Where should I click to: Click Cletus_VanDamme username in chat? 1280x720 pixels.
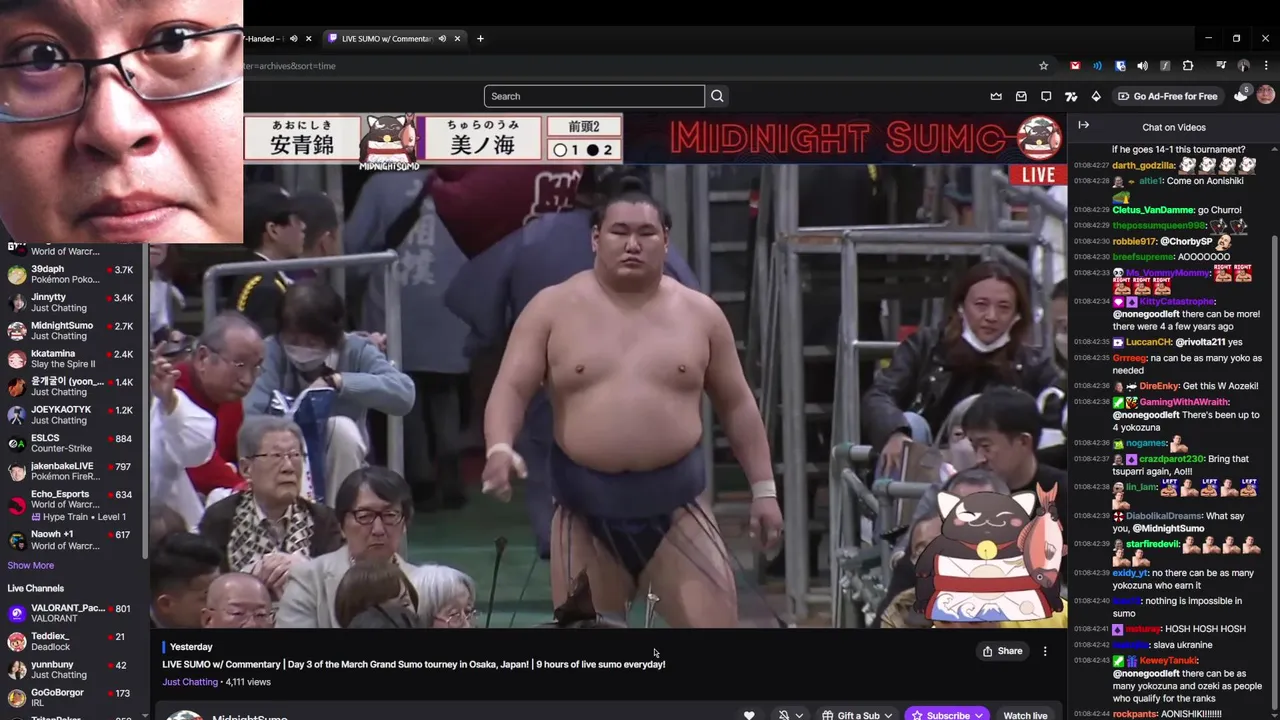tap(1153, 210)
